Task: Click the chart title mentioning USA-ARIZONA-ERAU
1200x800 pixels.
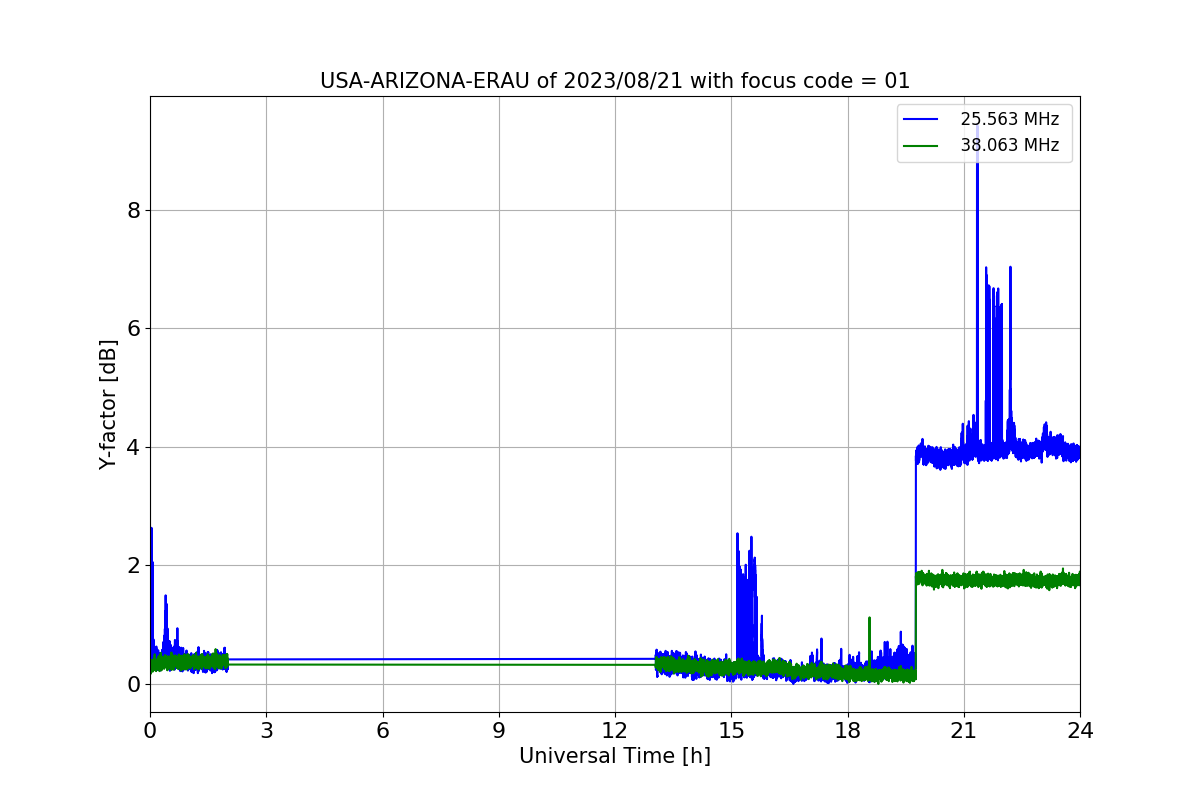Action: (x=615, y=81)
